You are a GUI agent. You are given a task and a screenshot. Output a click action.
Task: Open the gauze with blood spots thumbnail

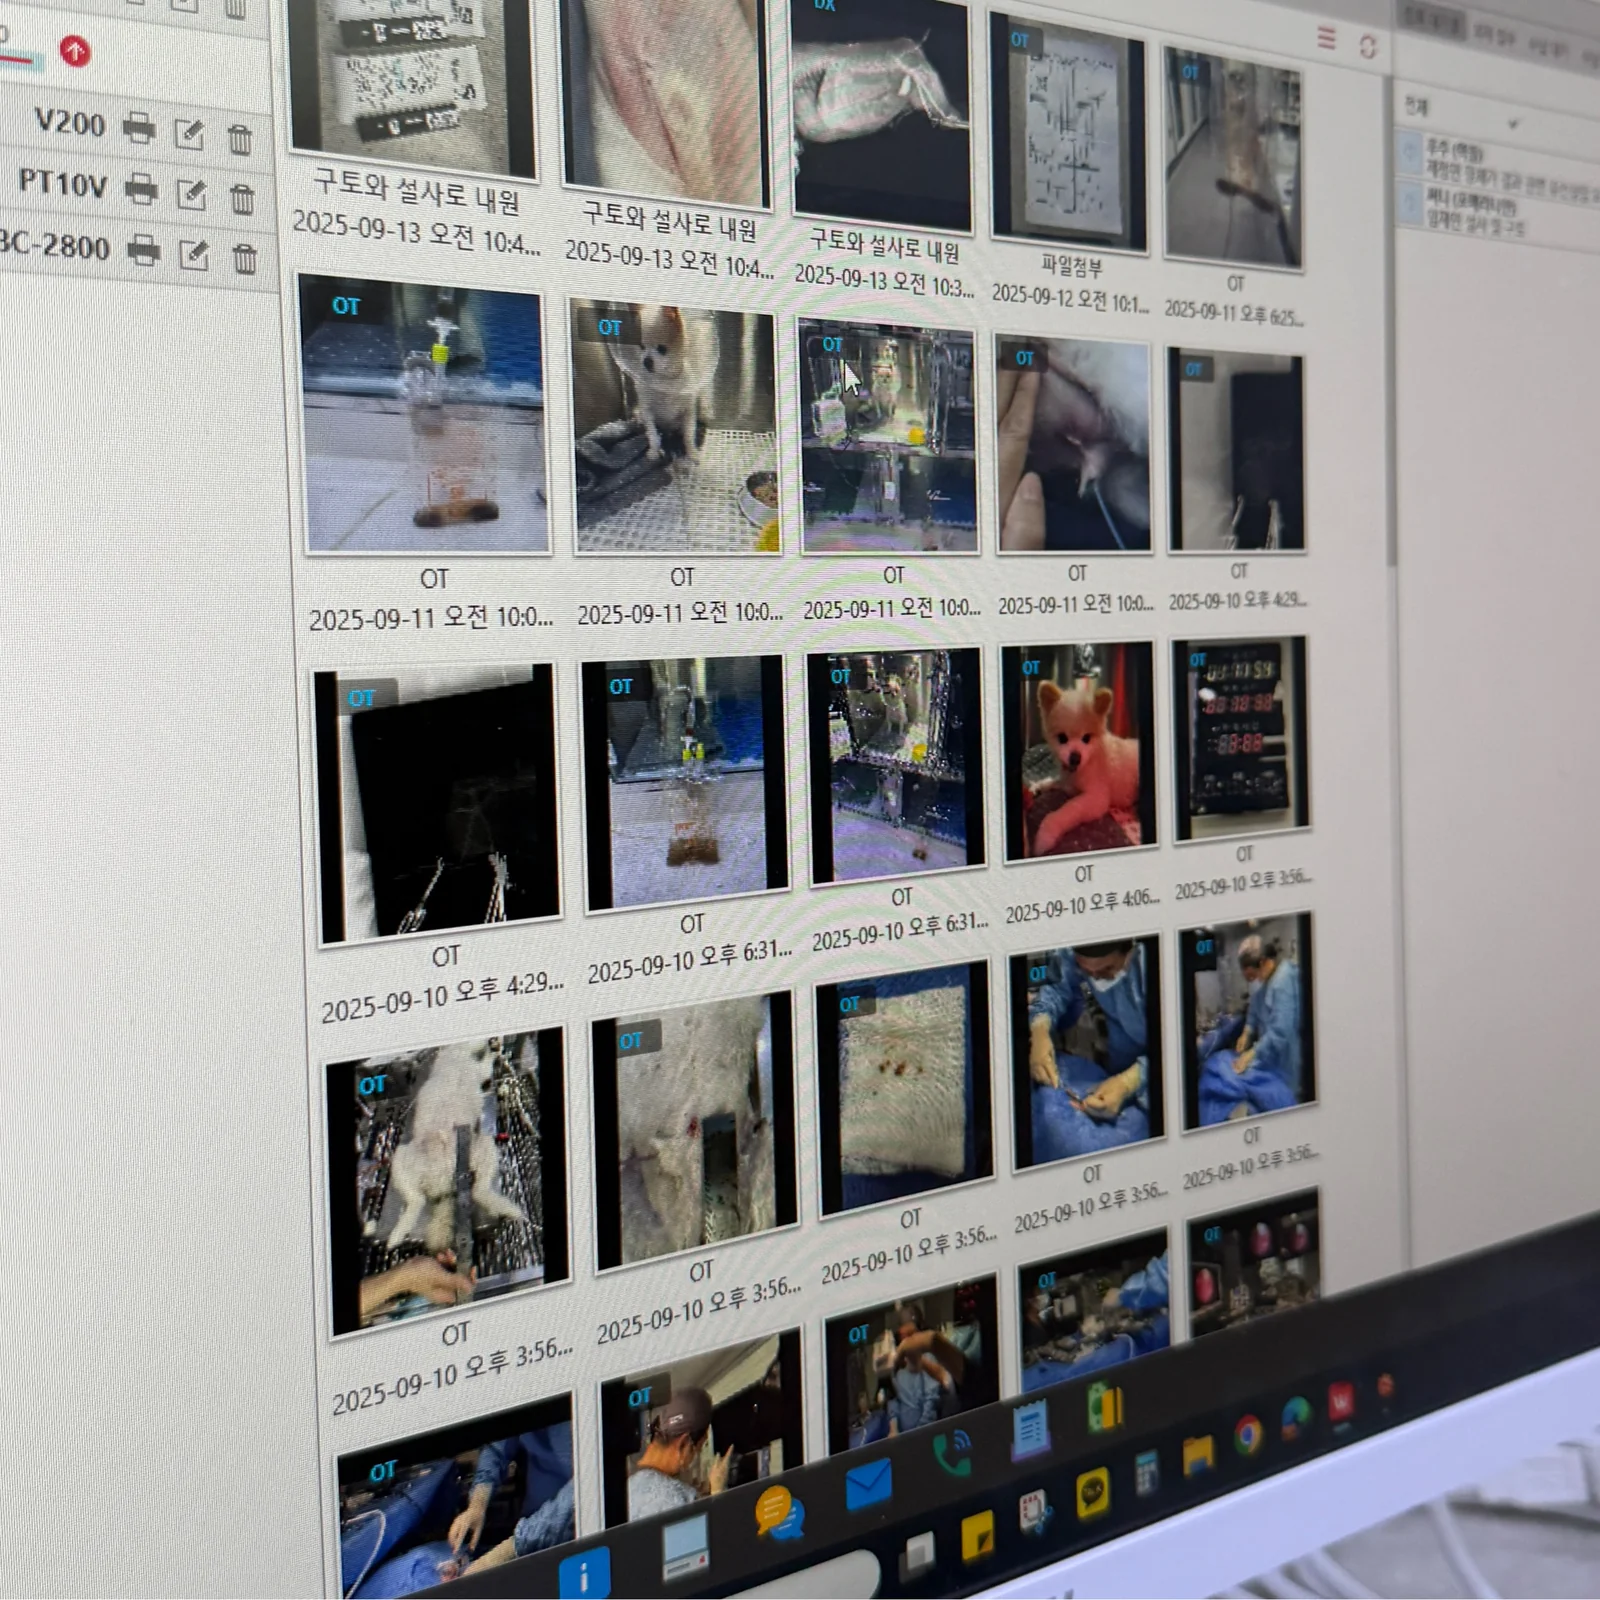pos(904,1088)
